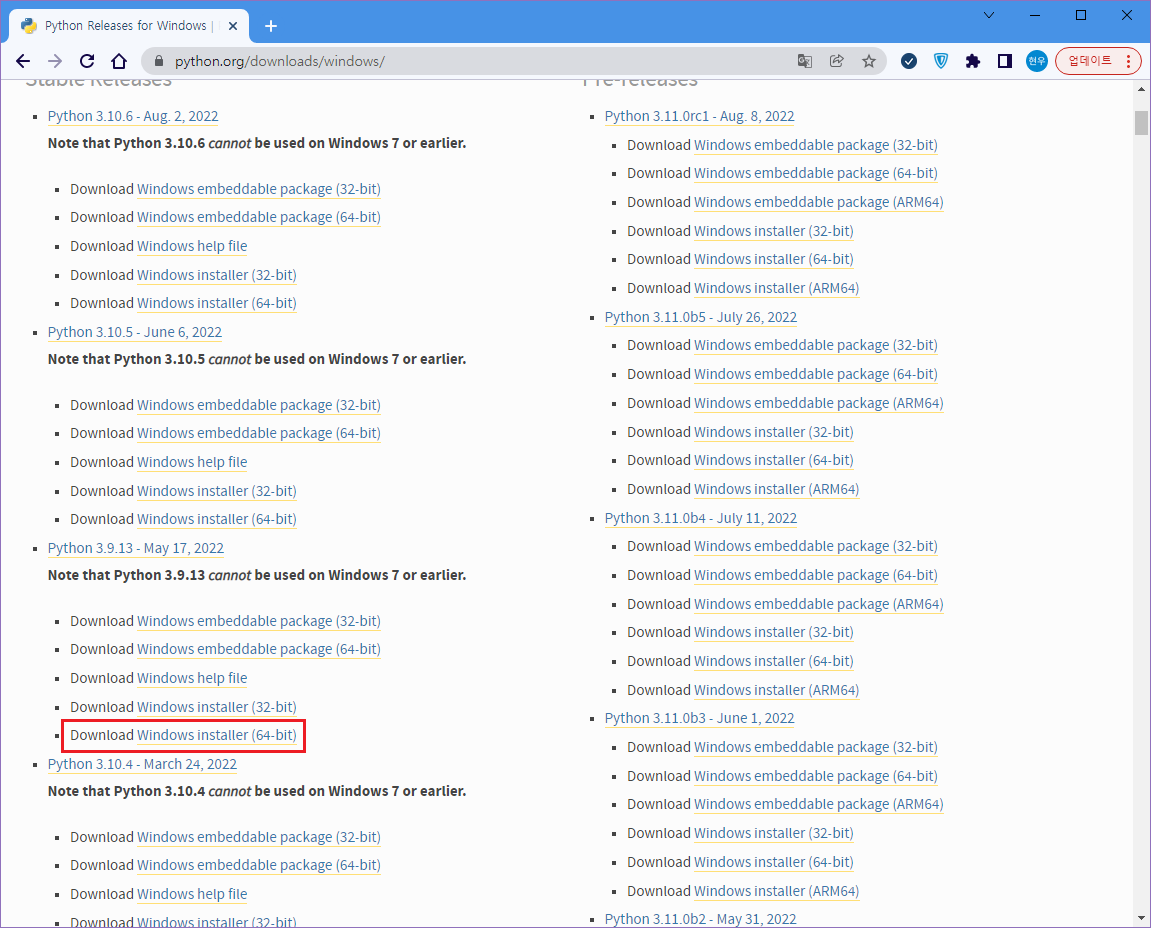Open the Python 3.11.0b3 - June 1, 2022 link

pos(700,718)
